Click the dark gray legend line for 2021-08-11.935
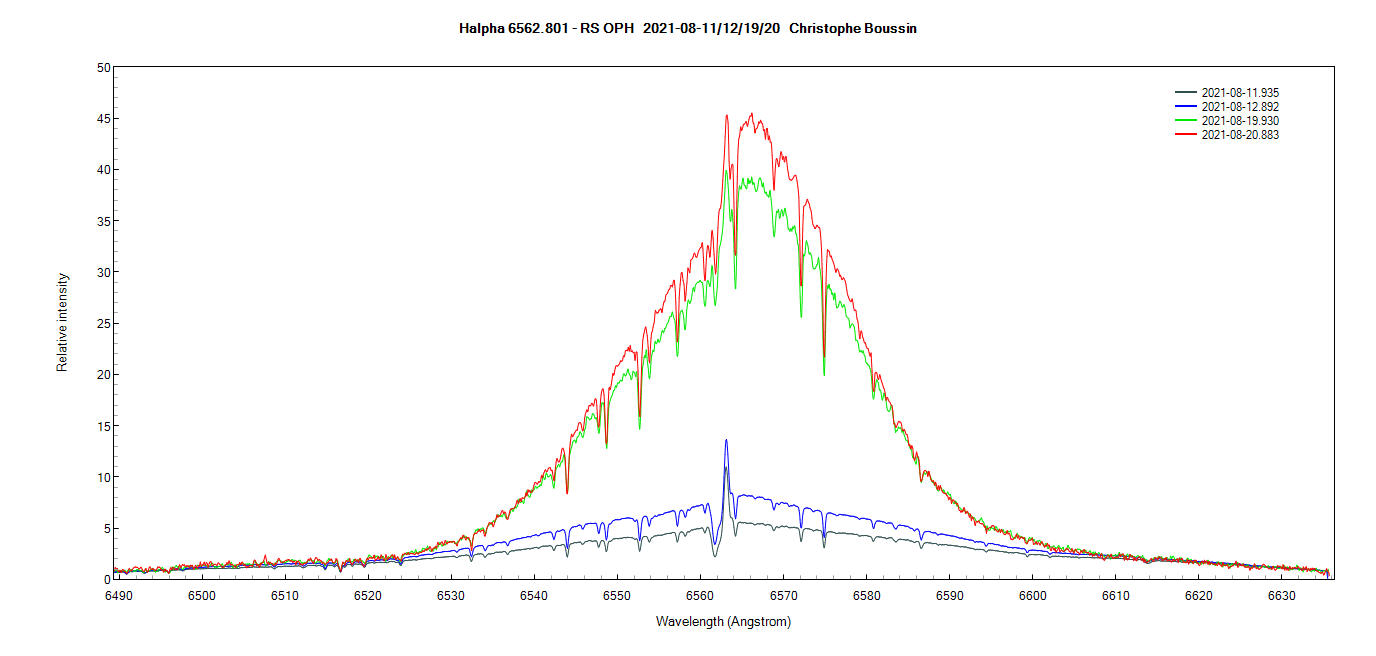The width and height of the screenshot is (1376, 656). tap(1186, 93)
